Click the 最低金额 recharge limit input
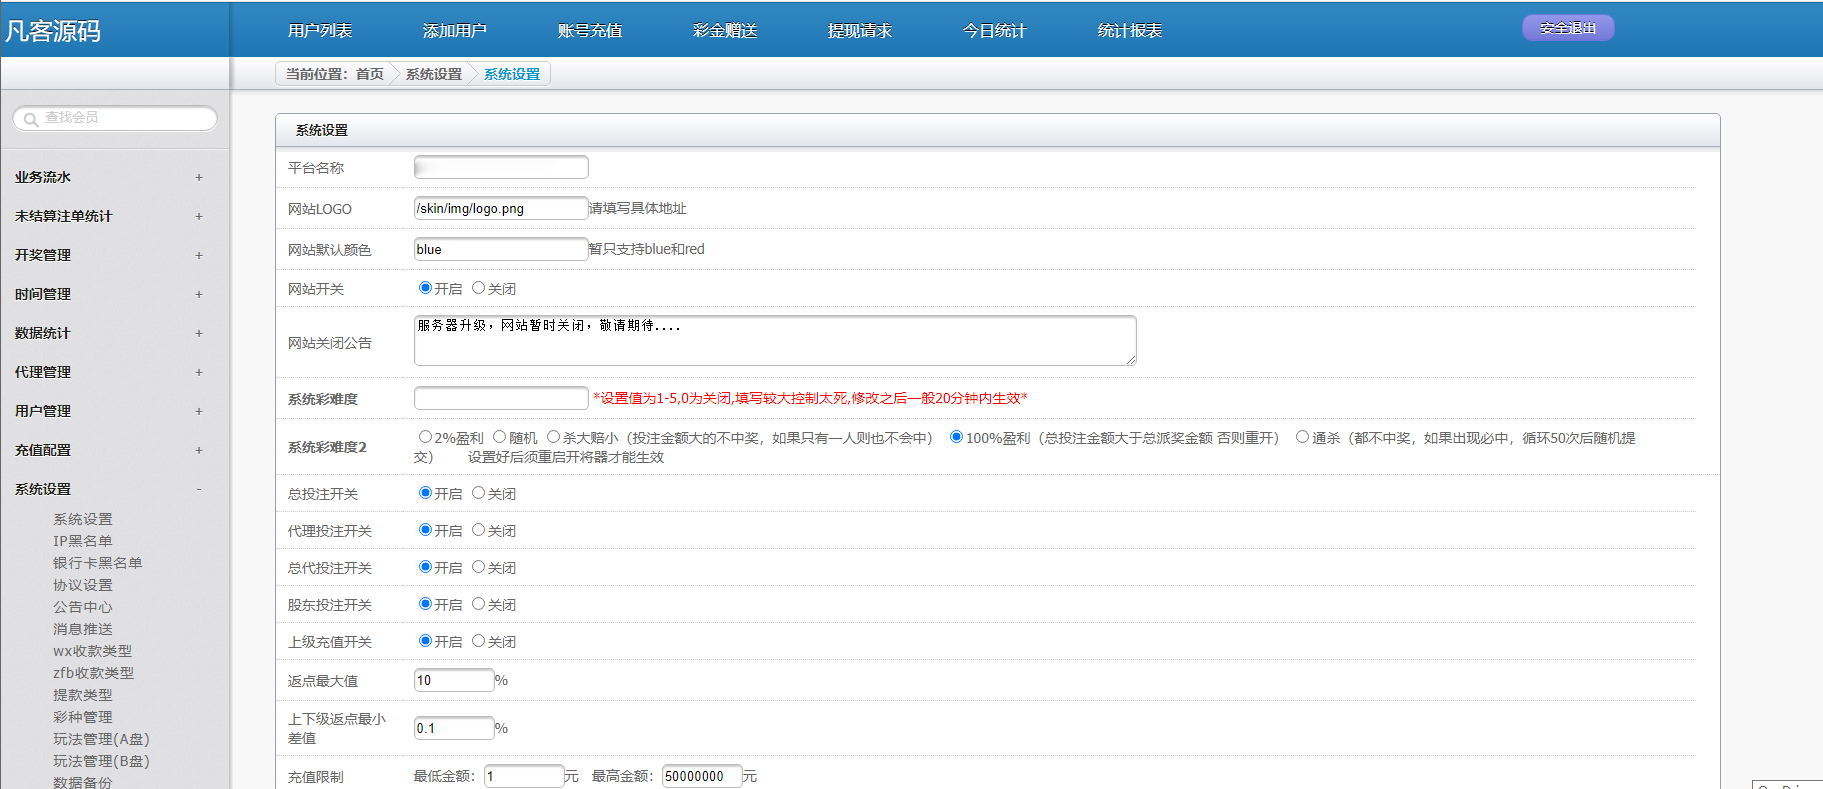This screenshot has width=1823, height=789. pos(524,776)
